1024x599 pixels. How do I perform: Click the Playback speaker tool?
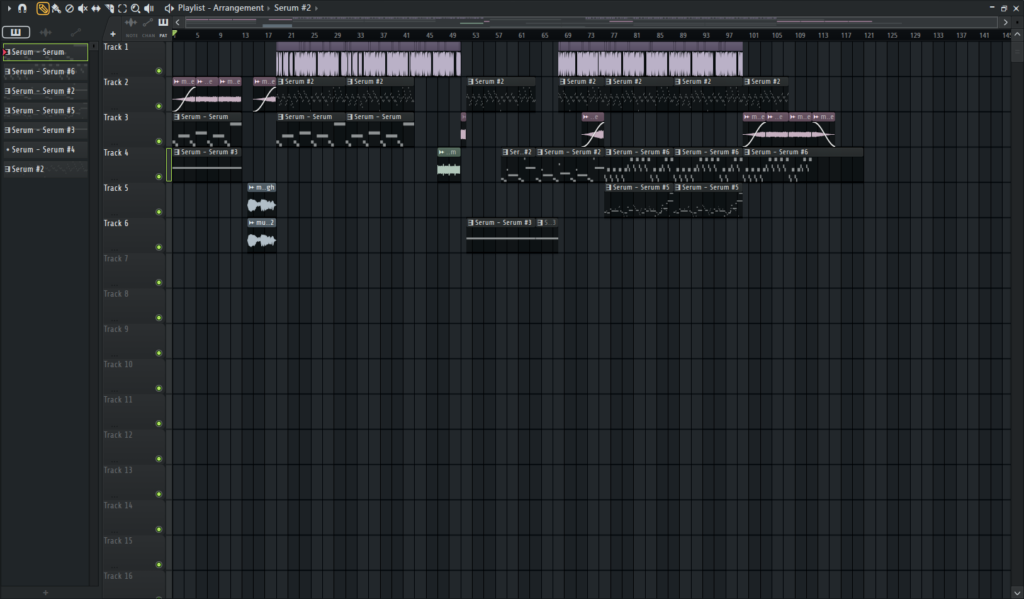(148, 8)
